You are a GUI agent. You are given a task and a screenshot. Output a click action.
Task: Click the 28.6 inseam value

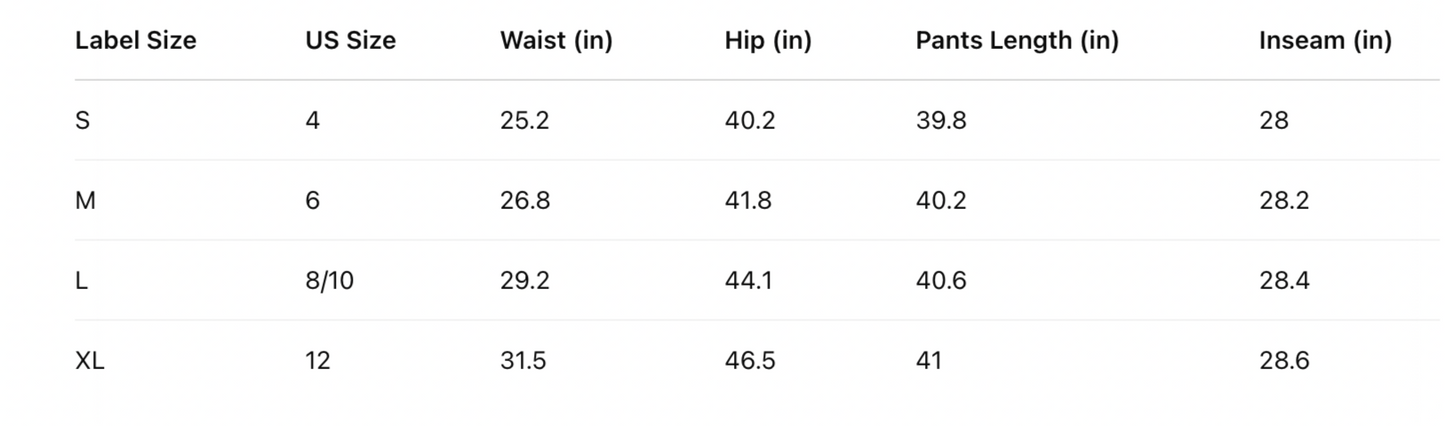(1284, 361)
